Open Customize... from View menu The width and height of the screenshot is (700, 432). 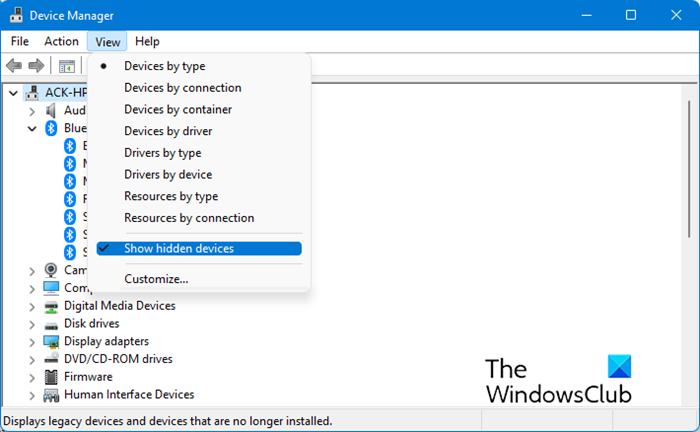click(x=156, y=279)
